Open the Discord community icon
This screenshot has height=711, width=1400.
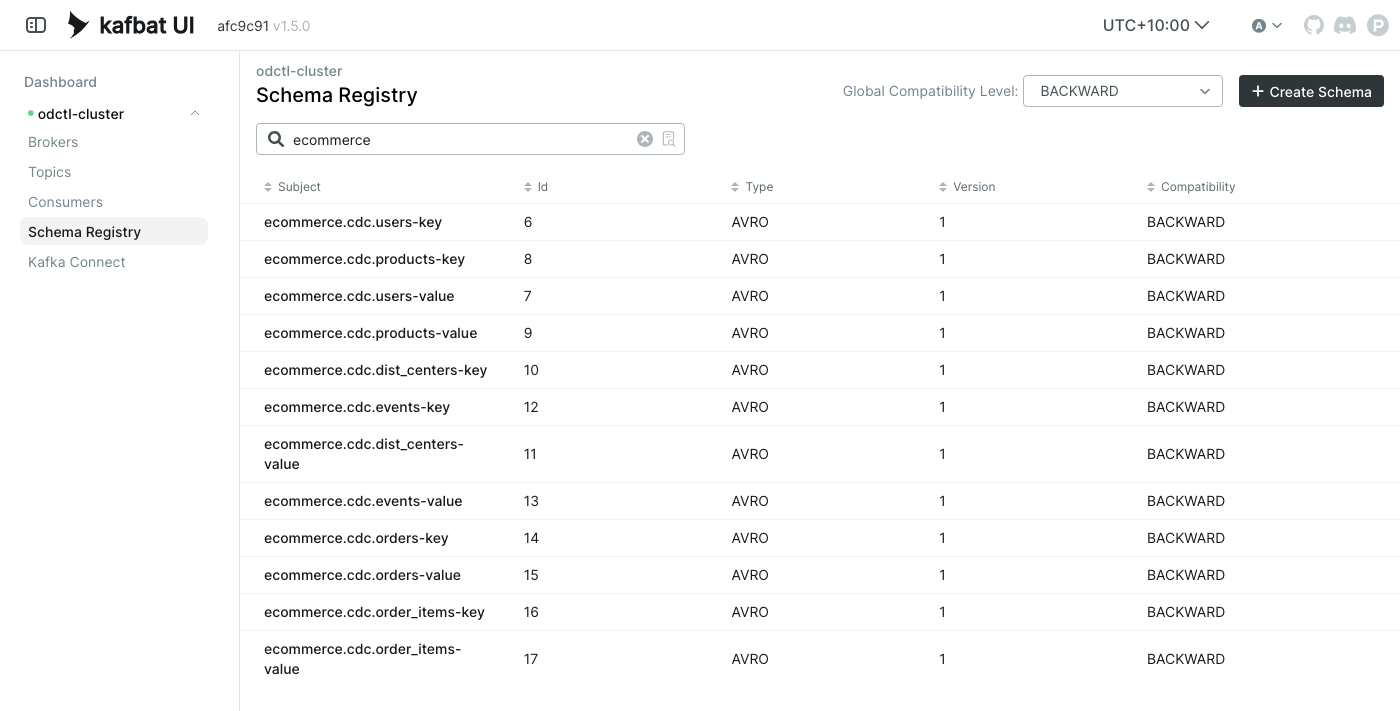[1345, 25]
